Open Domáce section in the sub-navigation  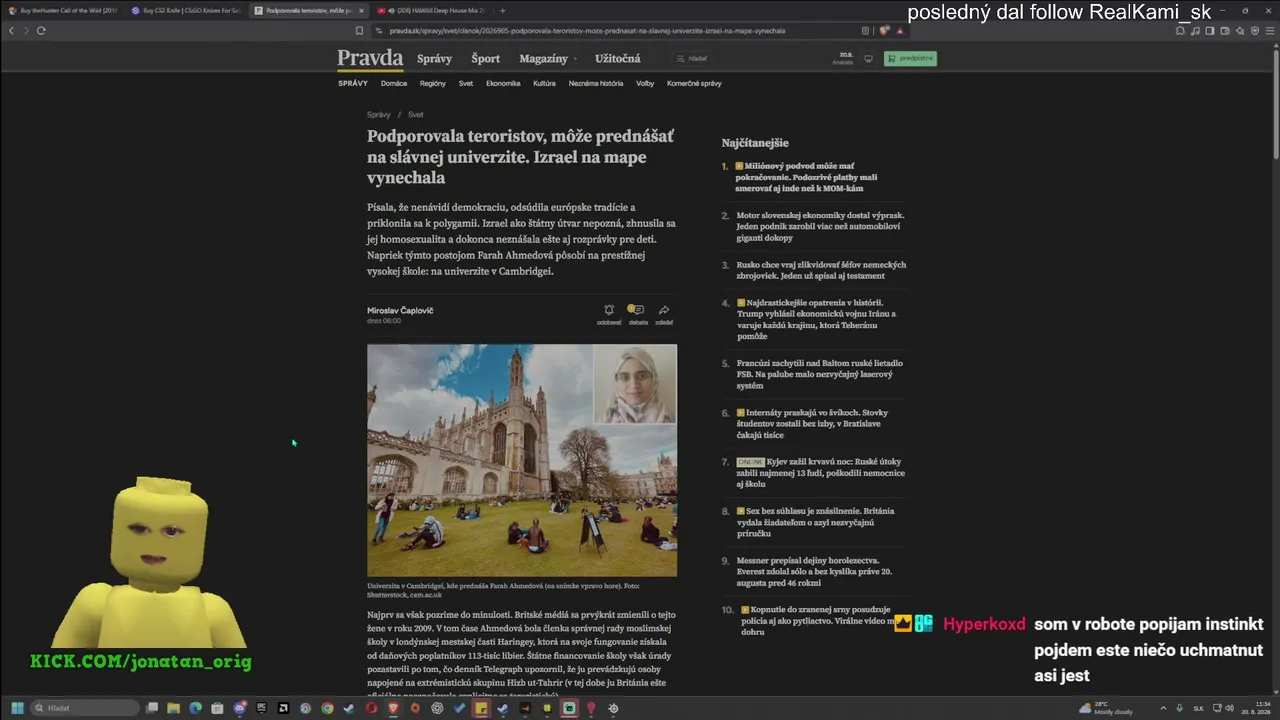394,84
